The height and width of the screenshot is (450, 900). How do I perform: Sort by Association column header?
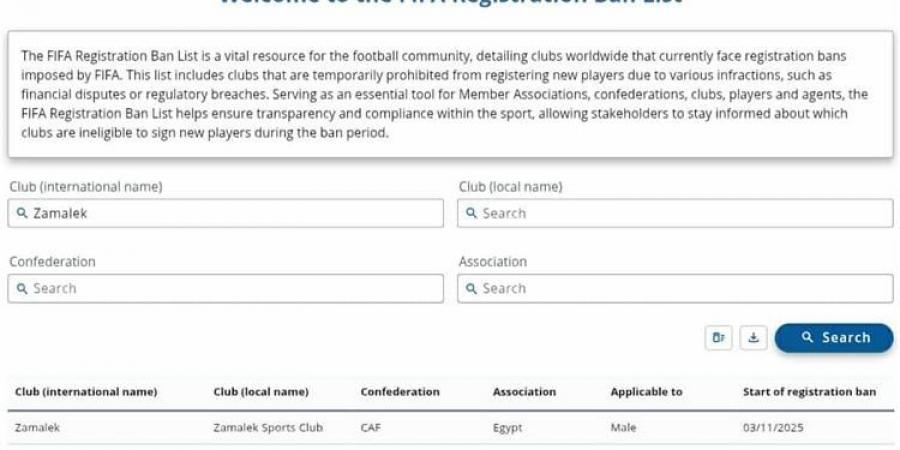(x=524, y=392)
